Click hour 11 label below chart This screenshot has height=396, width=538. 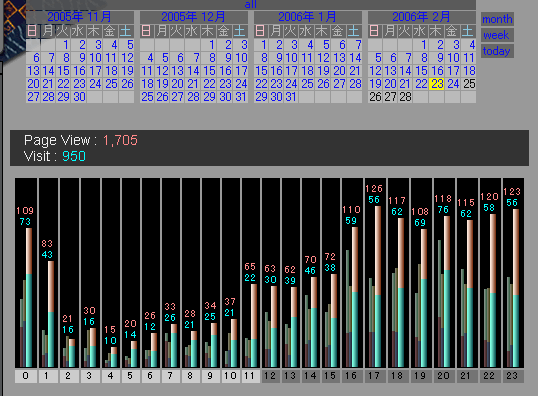coord(250,376)
